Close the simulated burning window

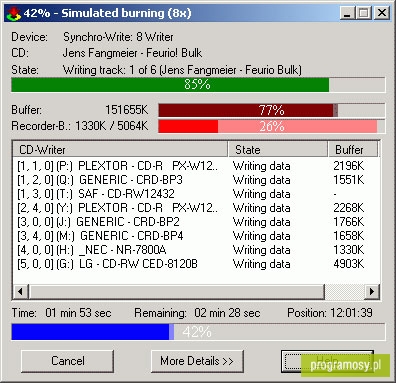(x=381, y=13)
